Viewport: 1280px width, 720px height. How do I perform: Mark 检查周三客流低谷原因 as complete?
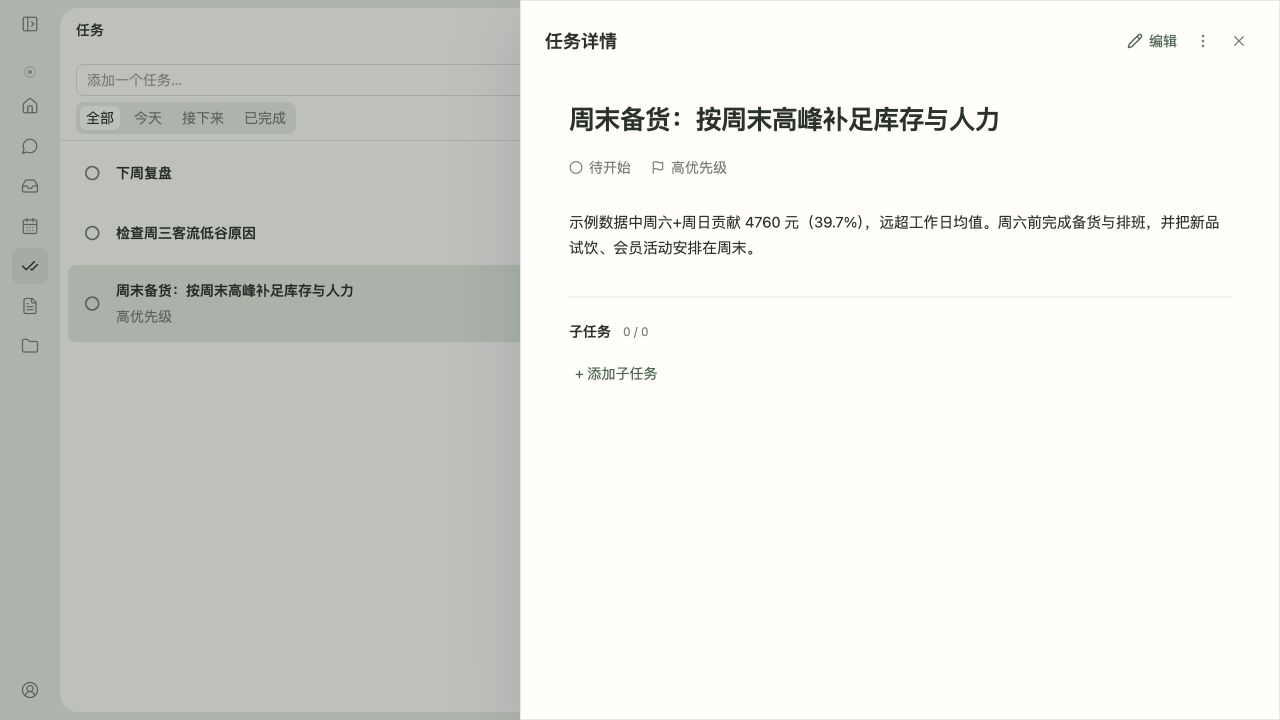(92, 233)
